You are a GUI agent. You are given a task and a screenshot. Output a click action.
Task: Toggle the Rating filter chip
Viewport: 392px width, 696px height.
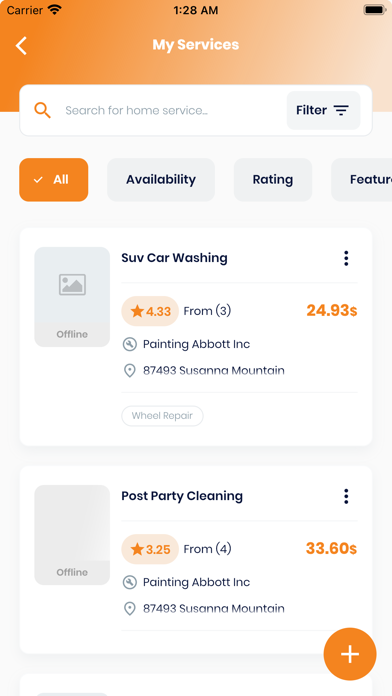[x=273, y=180]
